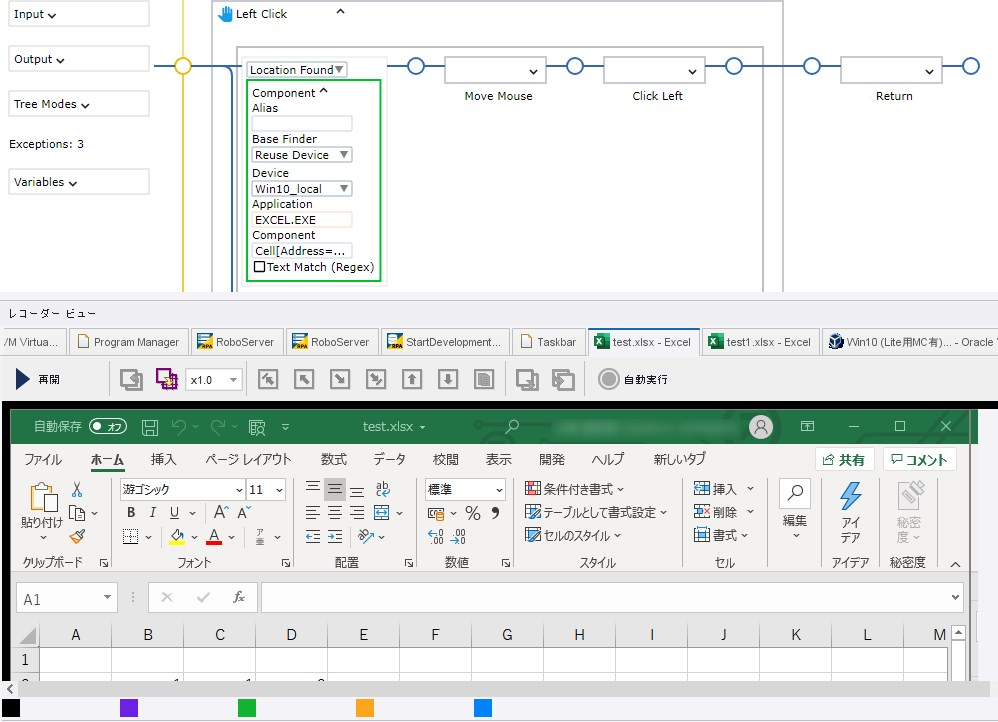Open the Win10_local device dropdown
This screenshot has width=998, height=722.
tap(302, 188)
